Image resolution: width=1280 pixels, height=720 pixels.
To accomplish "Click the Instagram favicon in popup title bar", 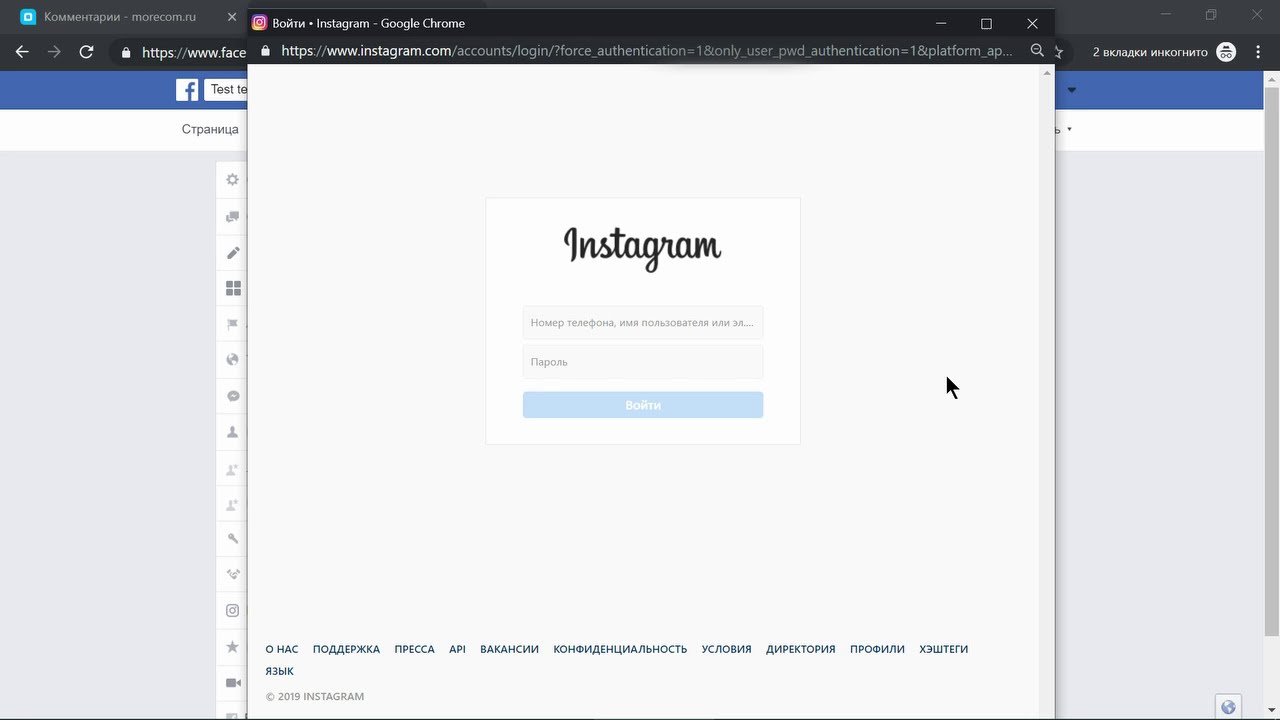I will coord(259,23).
